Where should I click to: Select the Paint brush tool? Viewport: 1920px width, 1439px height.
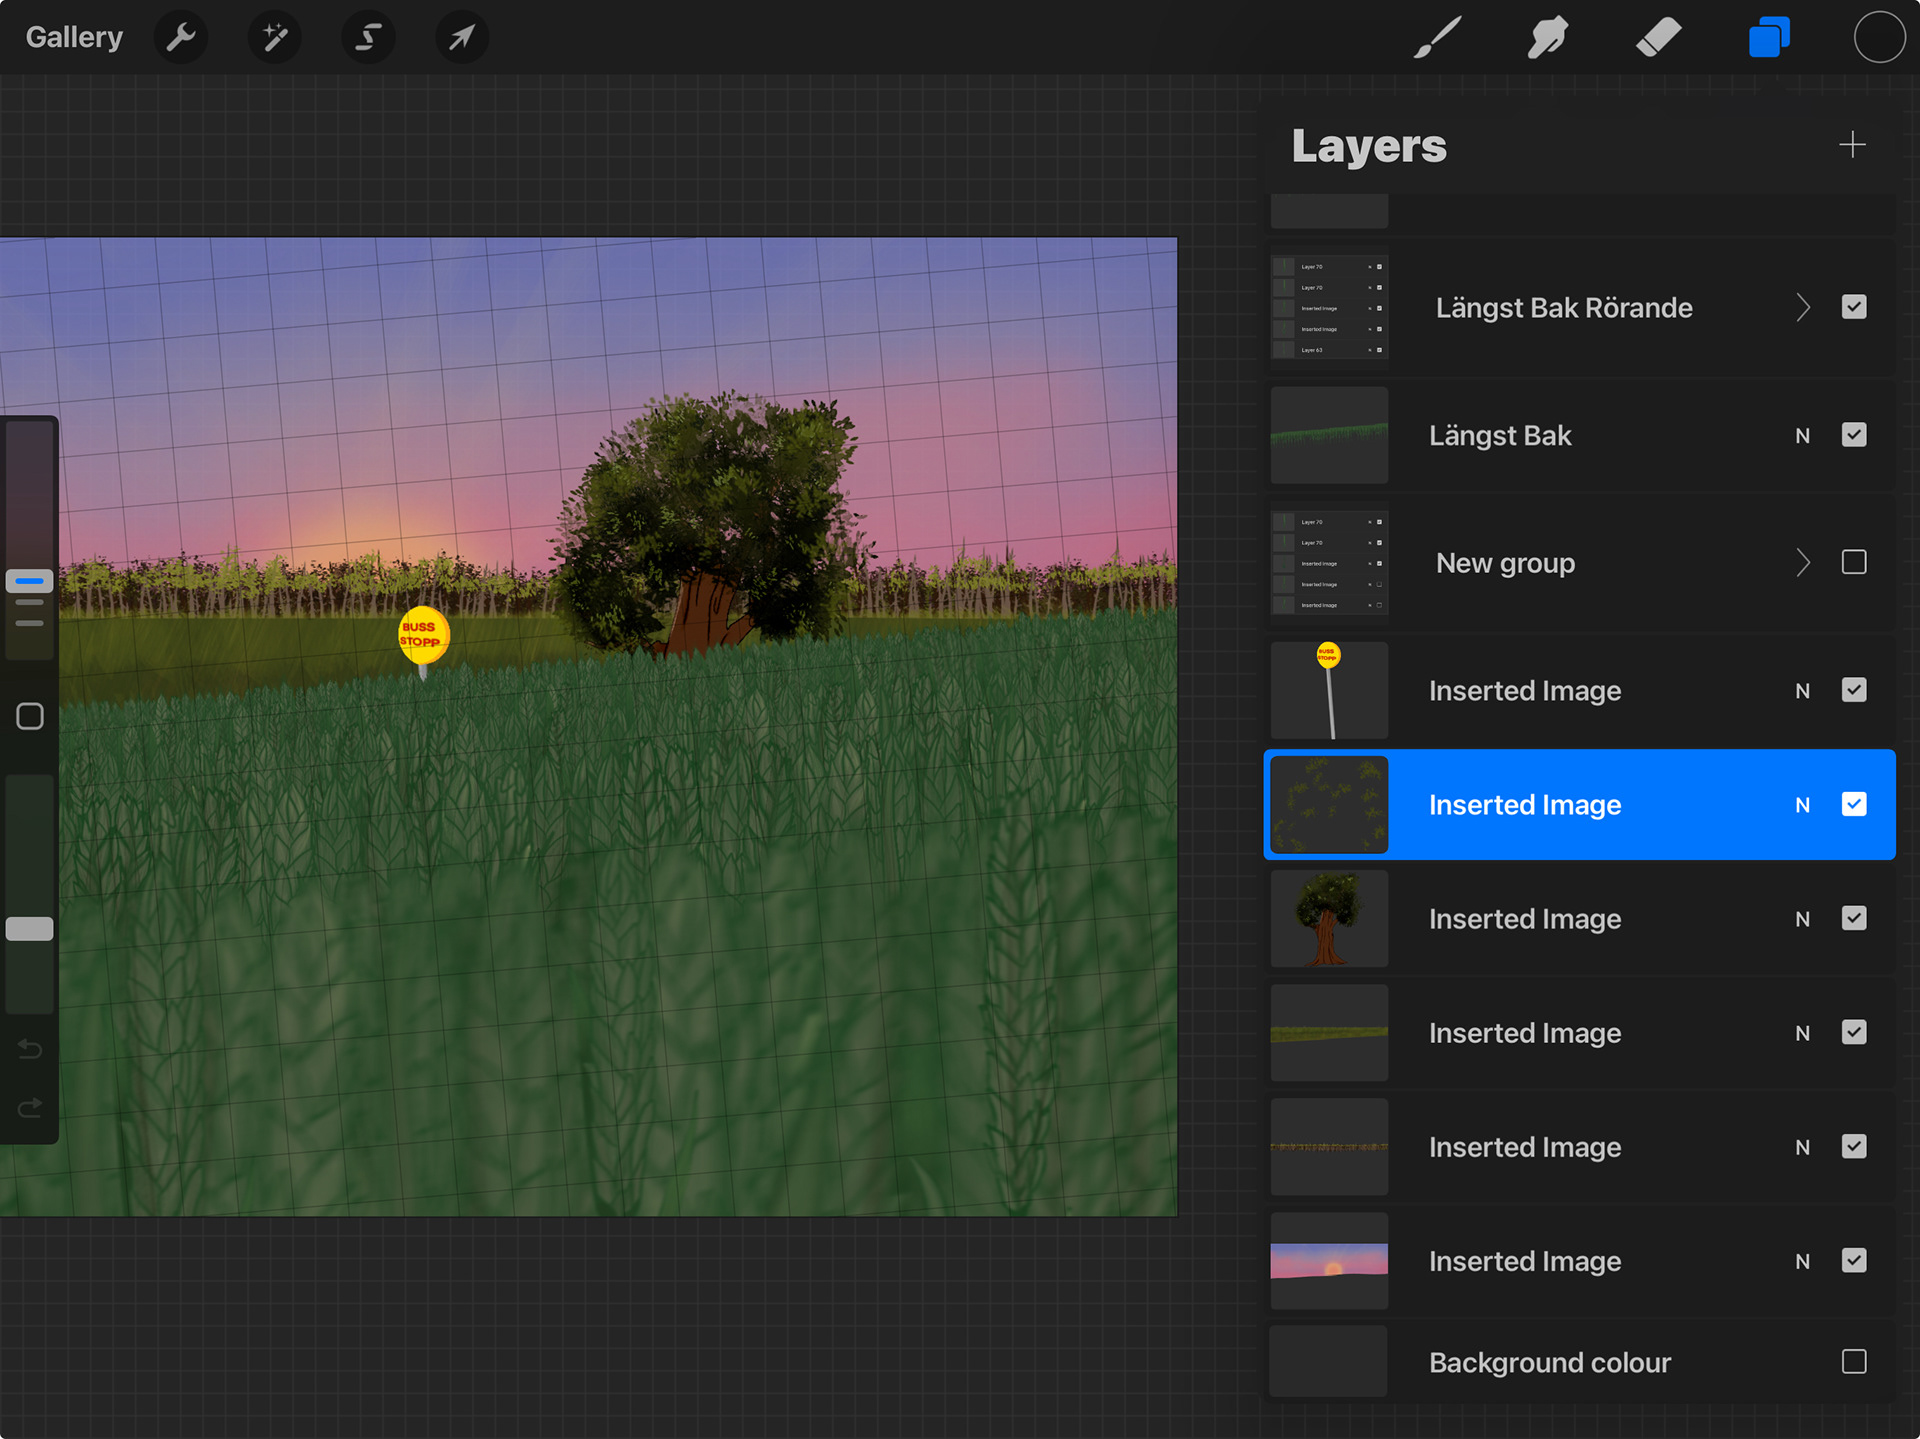click(x=1437, y=38)
